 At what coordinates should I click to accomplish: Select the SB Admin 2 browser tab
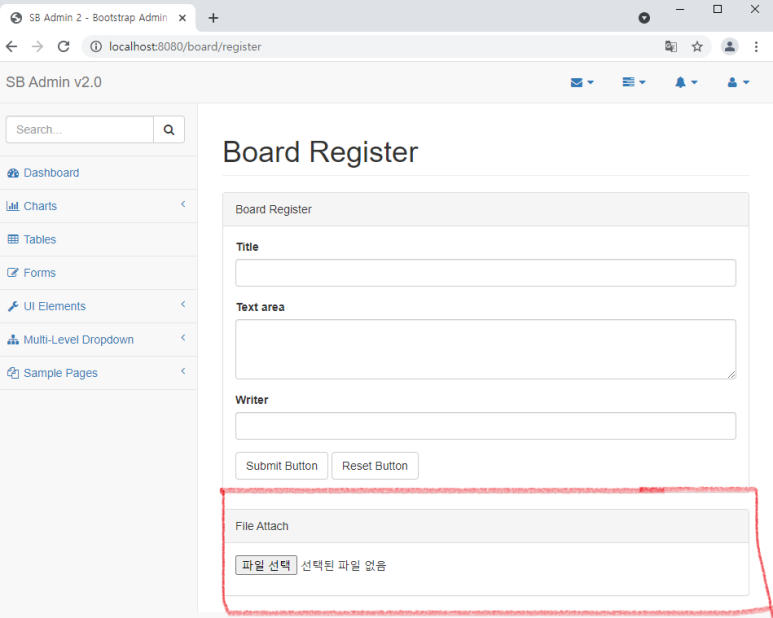[x=99, y=18]
